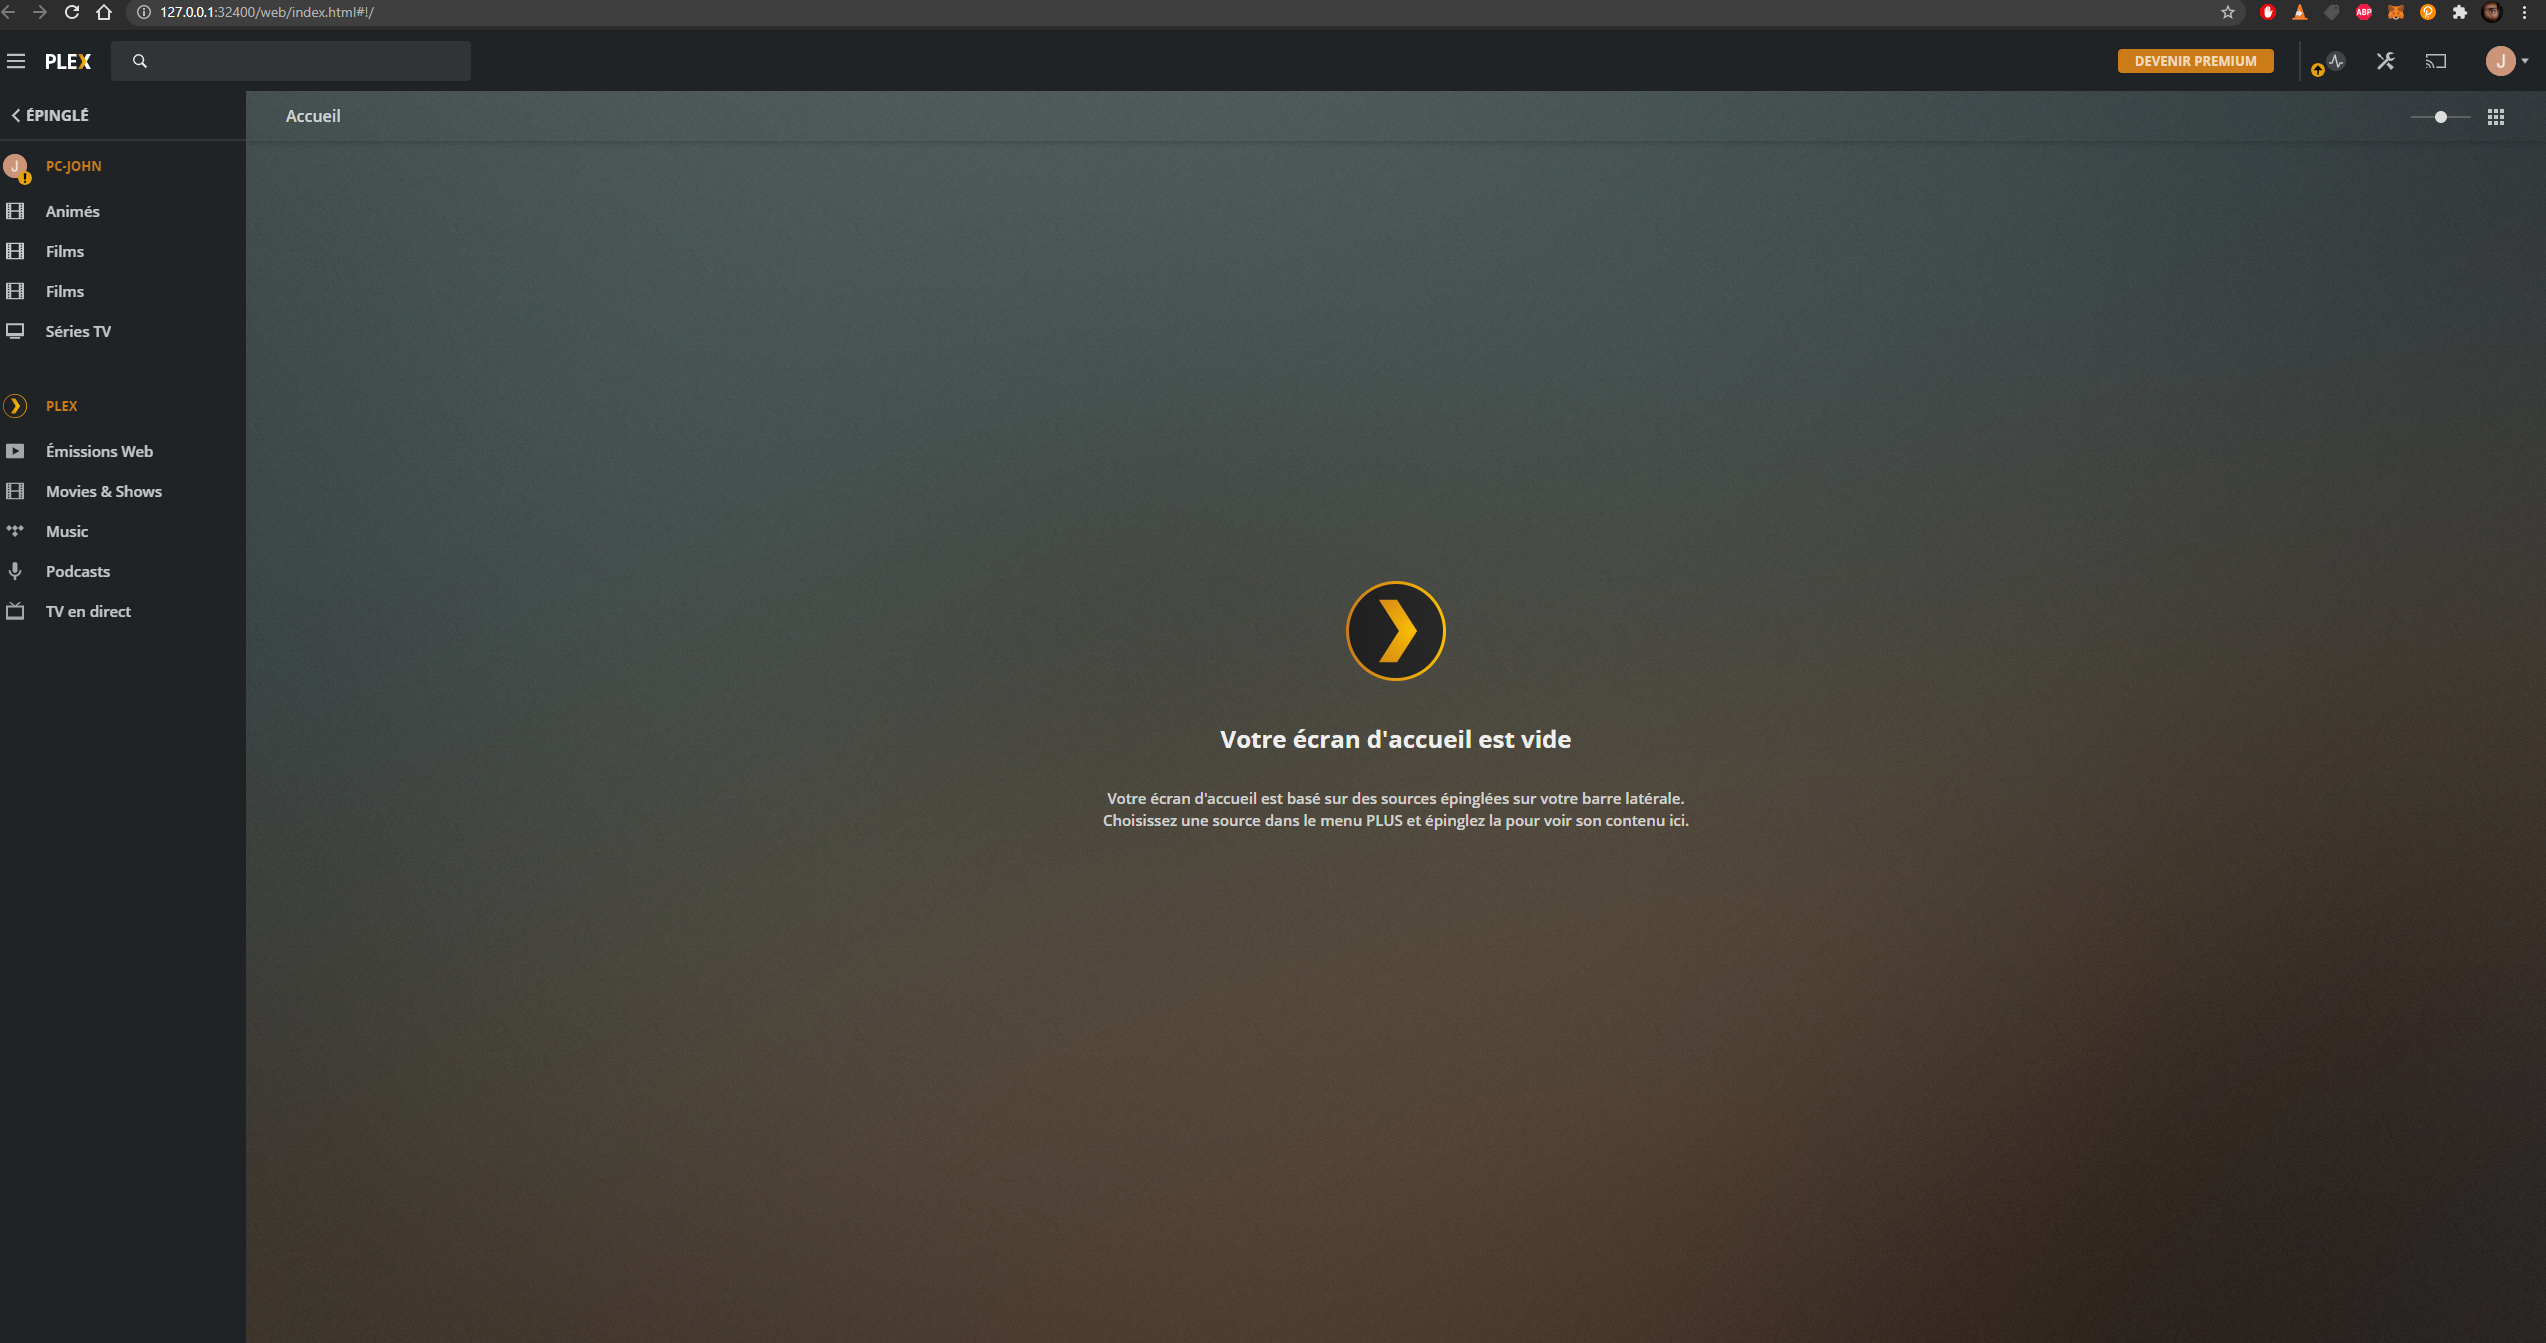Switch view with grid layout icon
This screenshot has height=1343, width=2546.
2495,117
